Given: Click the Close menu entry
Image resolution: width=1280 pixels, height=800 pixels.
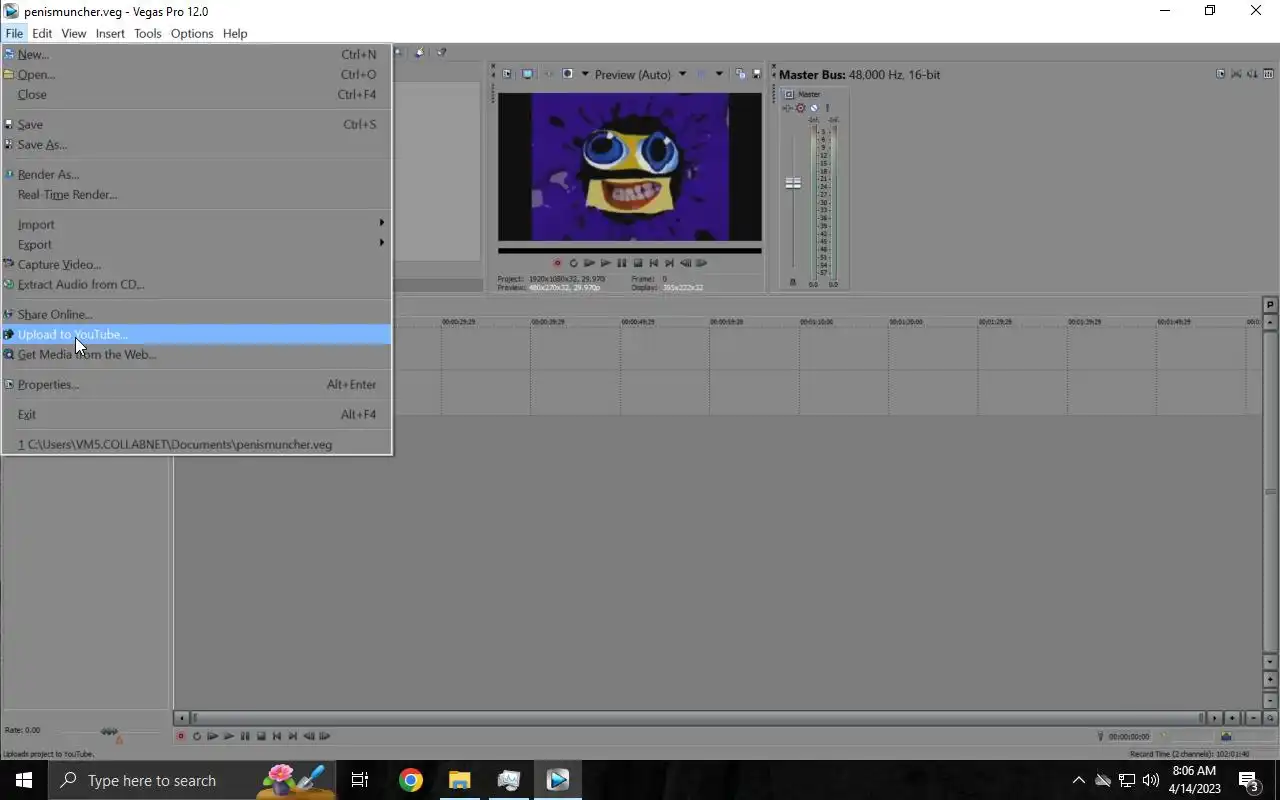Looking at the screenshot, I should [x=196, y=94].
